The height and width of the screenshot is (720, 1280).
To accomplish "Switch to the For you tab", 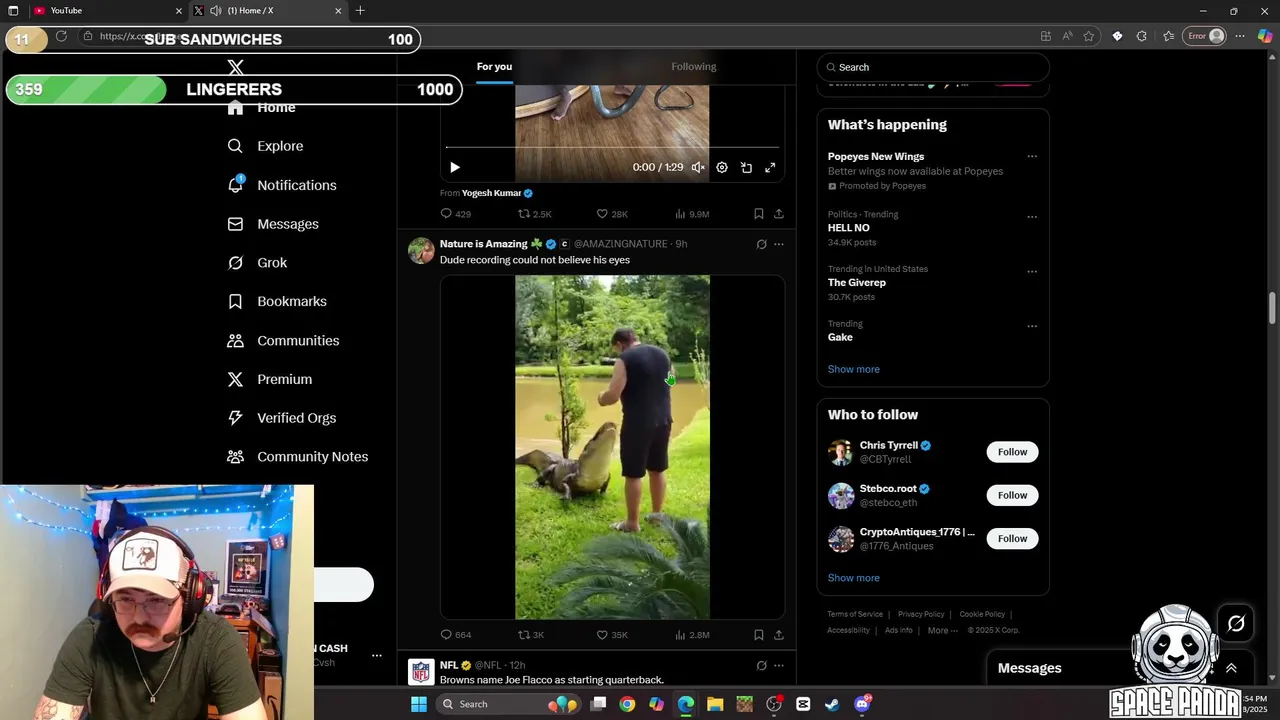I will pos(494,67).
